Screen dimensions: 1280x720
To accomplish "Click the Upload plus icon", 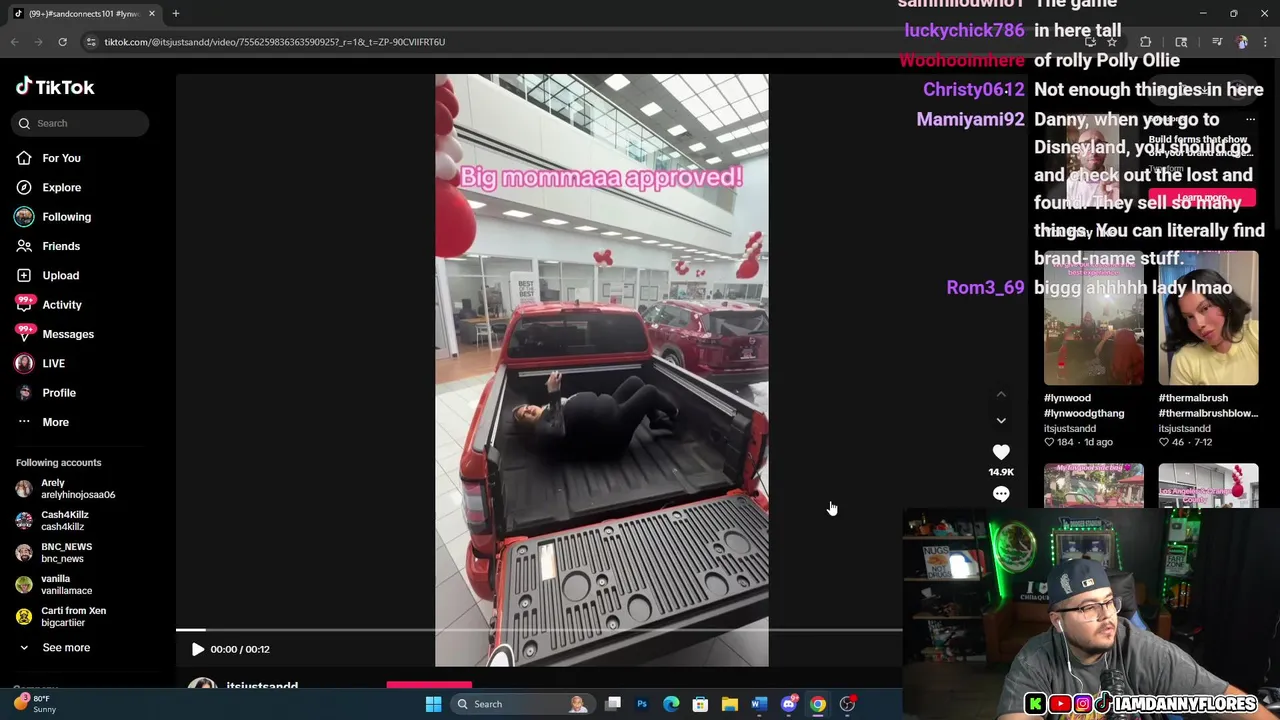I will tap(24, 275).
